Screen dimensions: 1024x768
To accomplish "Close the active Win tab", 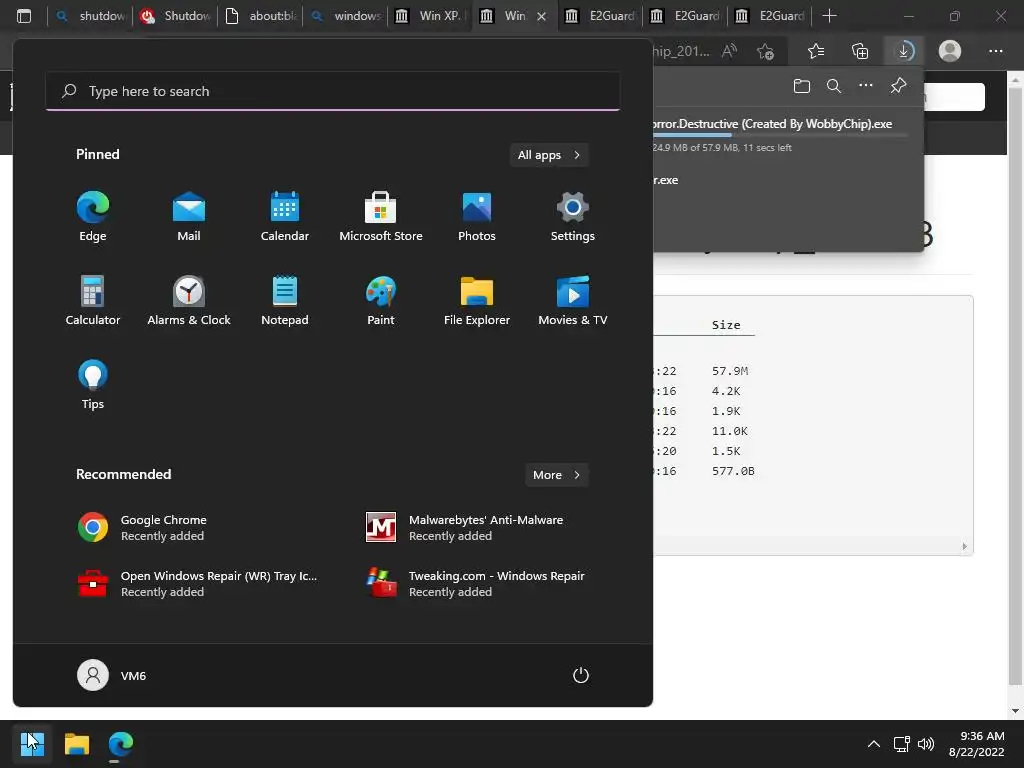I will click(541, 16).
